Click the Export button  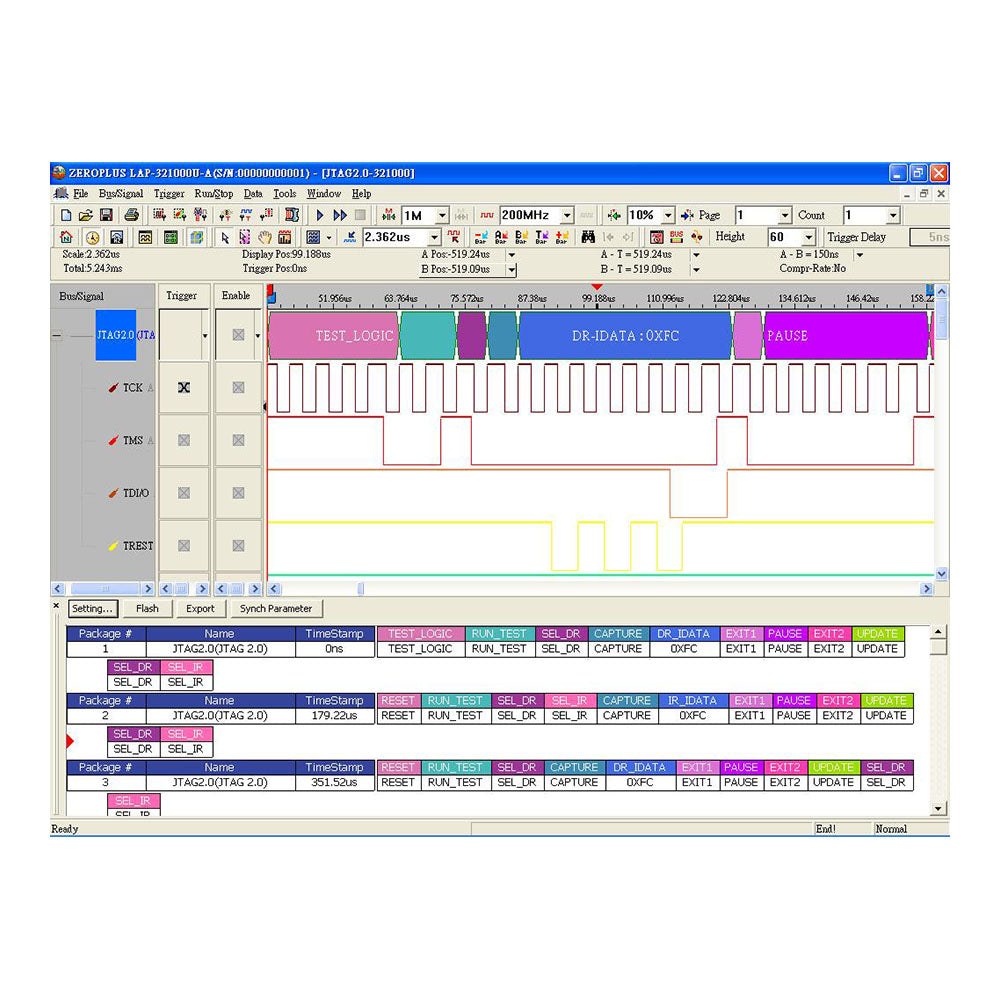click(200, 609)
